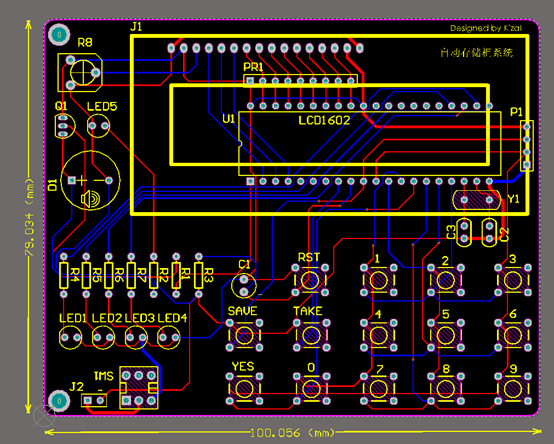Screen dimensions: 554x444
Task: Select the Y1 crystal footprint
Action: (x=477, y=200)
